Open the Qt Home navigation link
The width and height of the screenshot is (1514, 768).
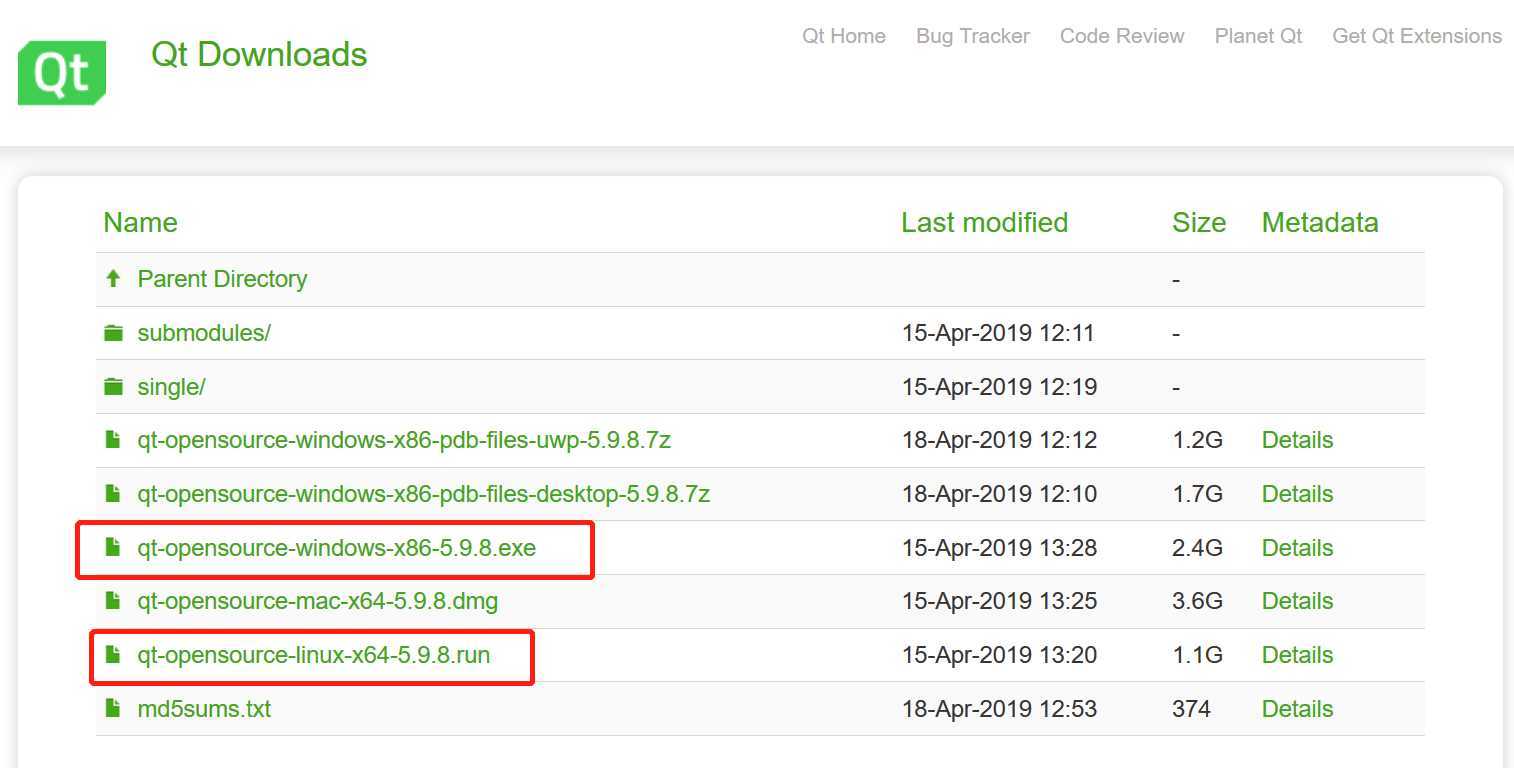click(844, 36)
